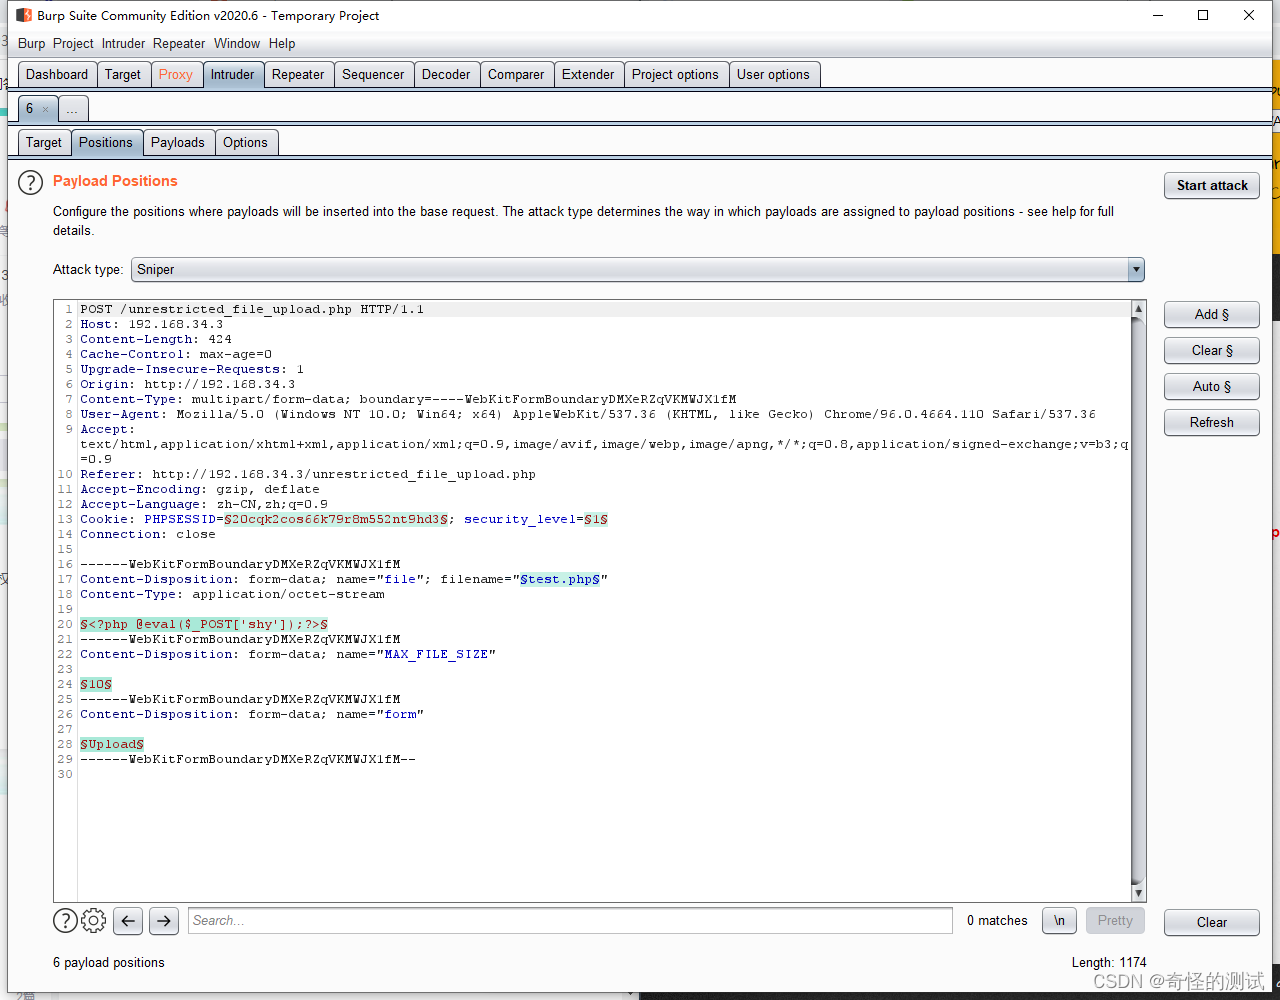1280x1000 pixels.
Task: Go to previous search match arrow
Action: tap(128, 921)
